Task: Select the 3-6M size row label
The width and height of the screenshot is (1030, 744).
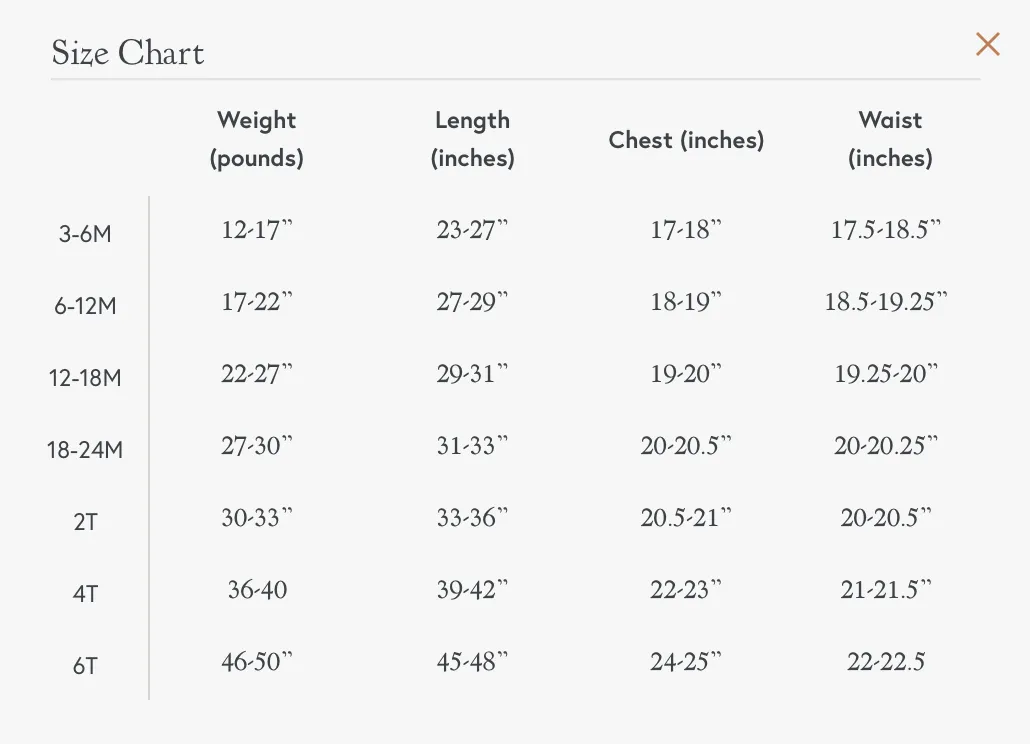Action: (85, 234)
